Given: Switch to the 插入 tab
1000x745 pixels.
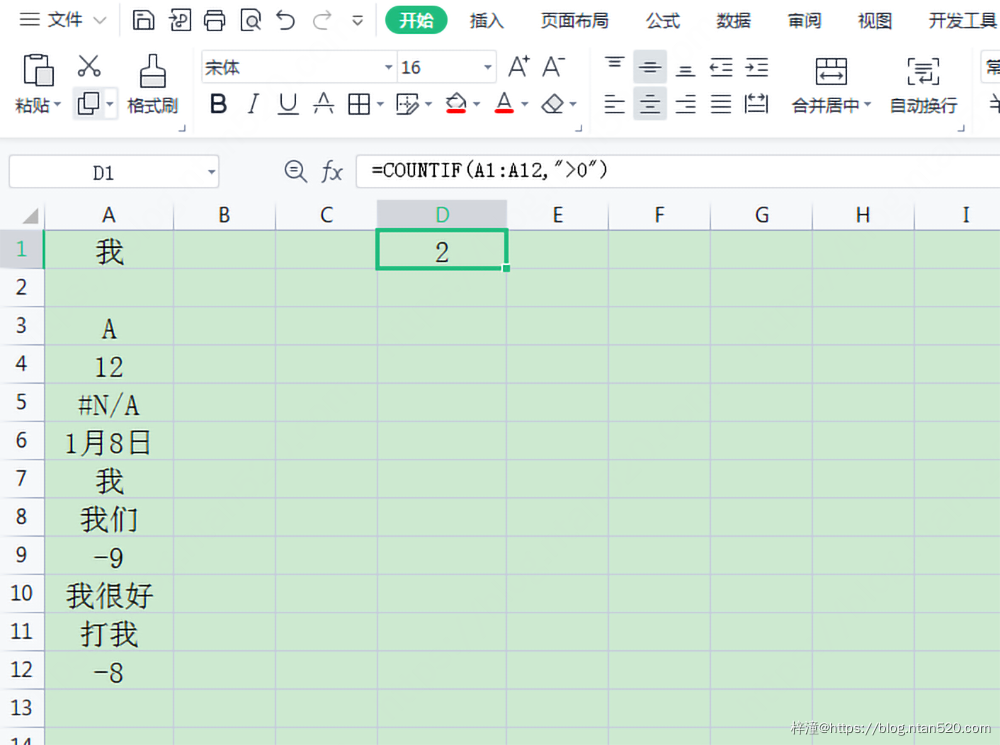Looking at the screenshot, I should 487,20.
